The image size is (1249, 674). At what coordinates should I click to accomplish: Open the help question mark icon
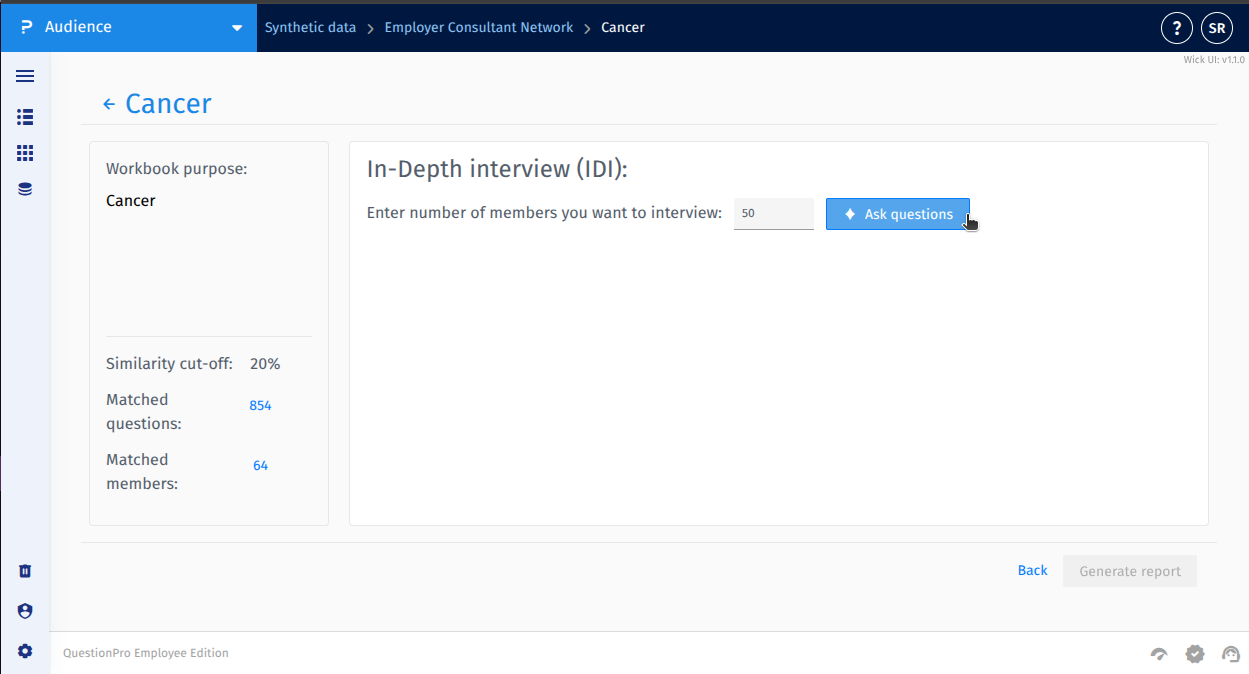1176,28
